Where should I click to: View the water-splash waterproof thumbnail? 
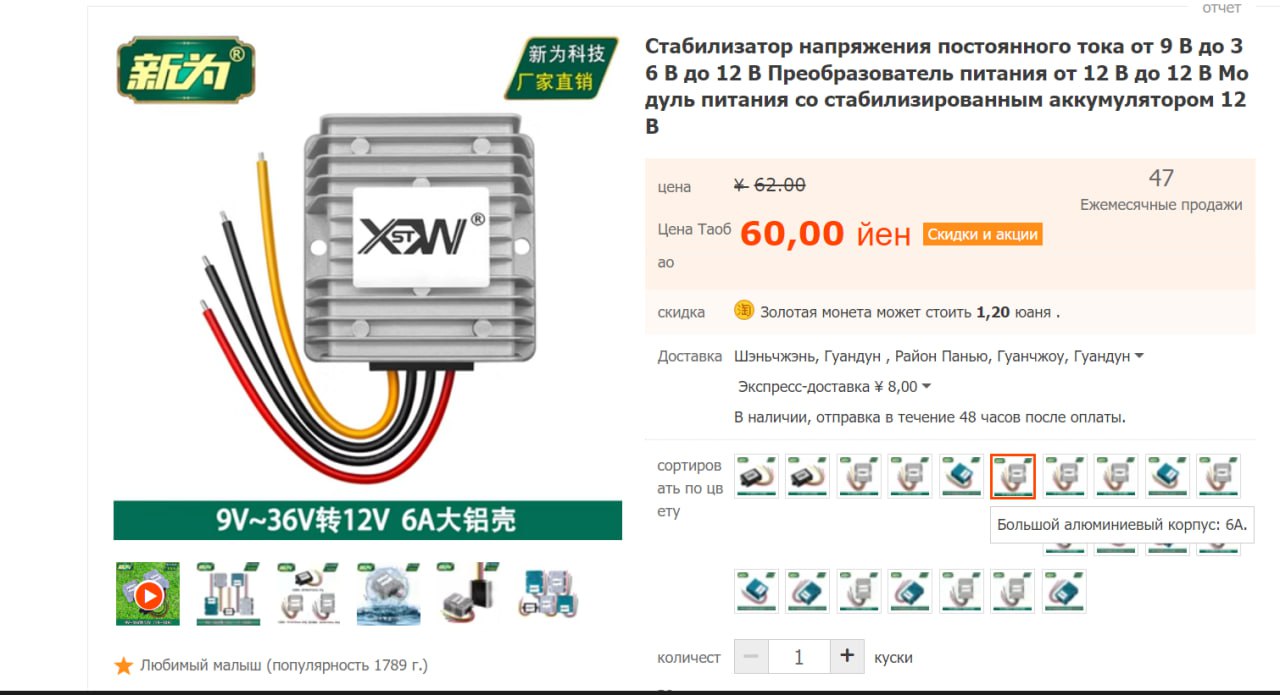pyautogui.click(x=388, y=594)
